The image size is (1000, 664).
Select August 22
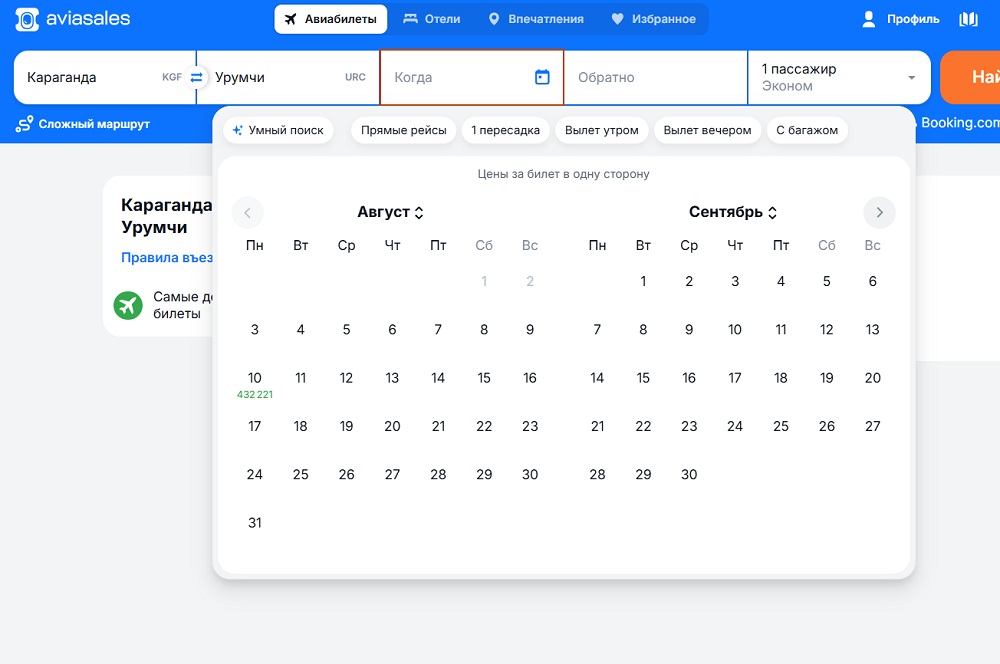click(484, 426)
